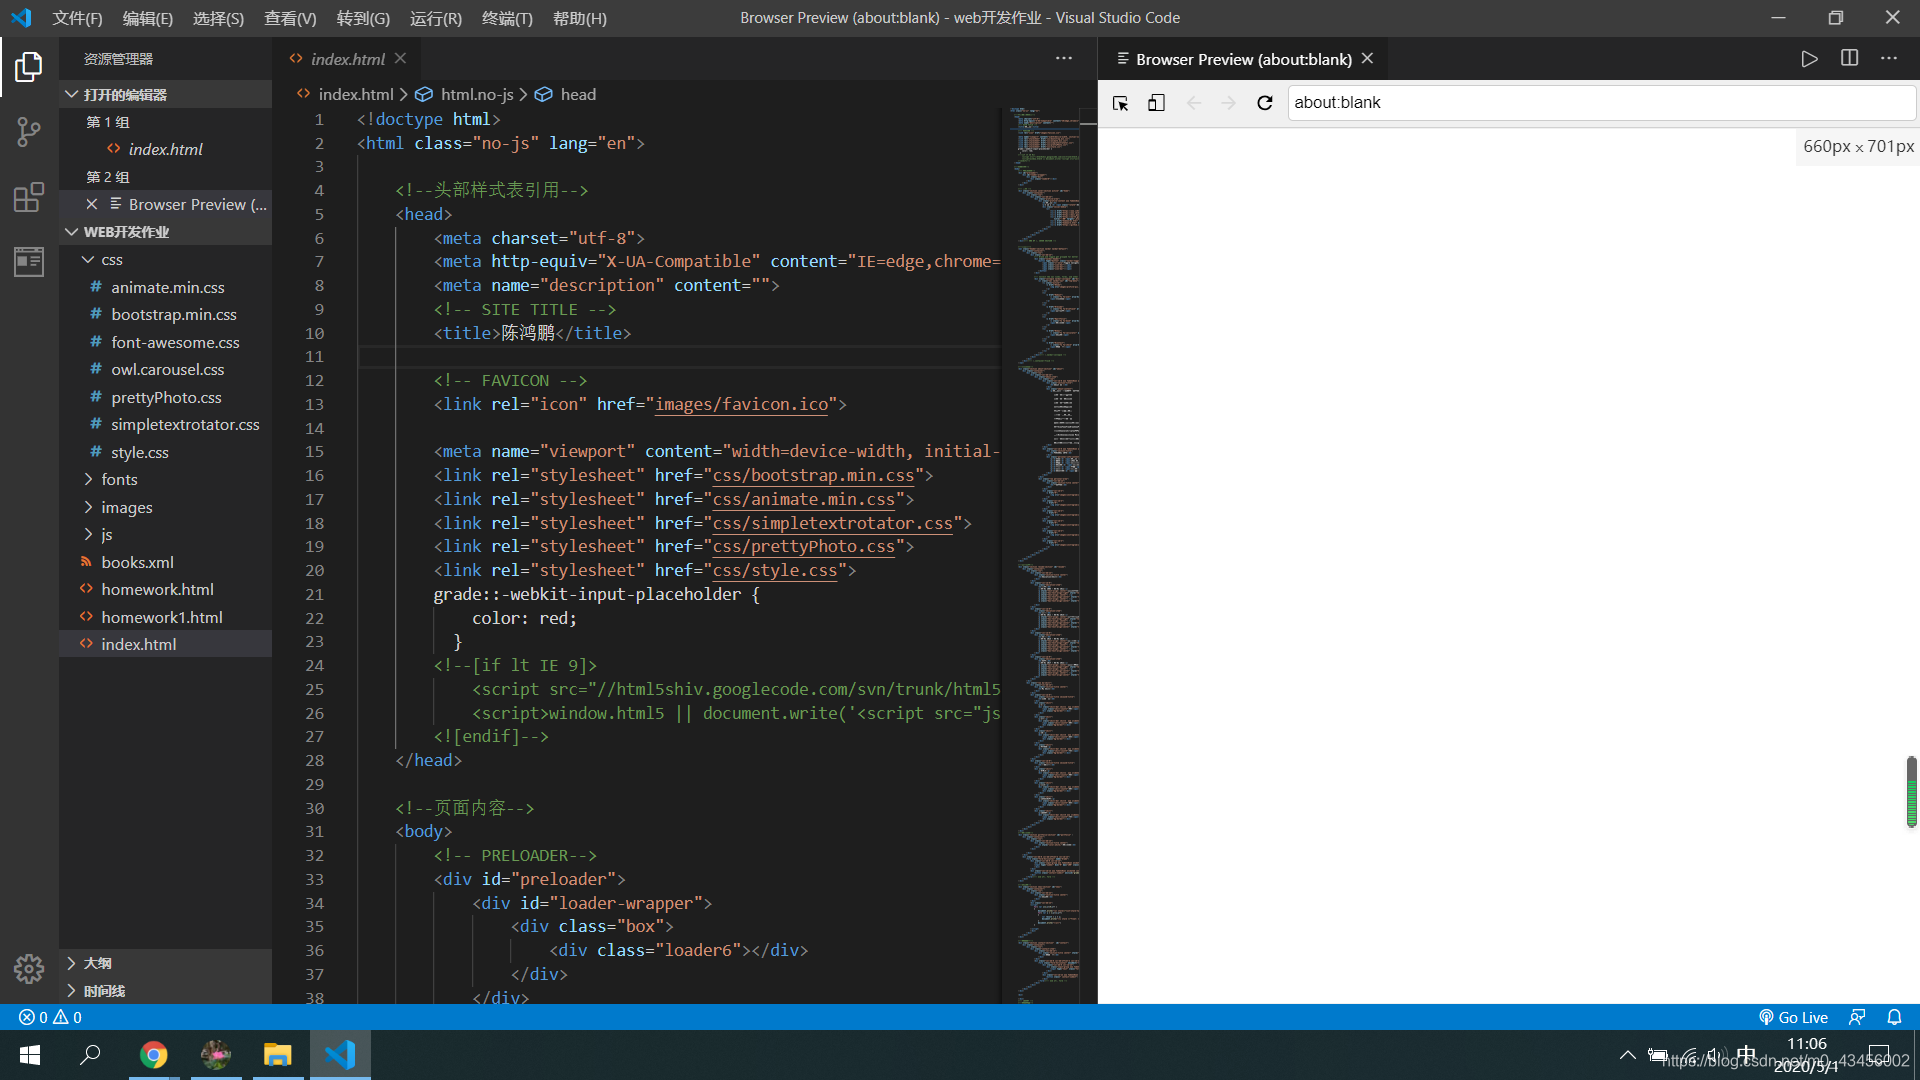This screenshot has height=1080, width=1920.
Task: Open the 运行 menu in menu bar
Action: coord(435,17)
